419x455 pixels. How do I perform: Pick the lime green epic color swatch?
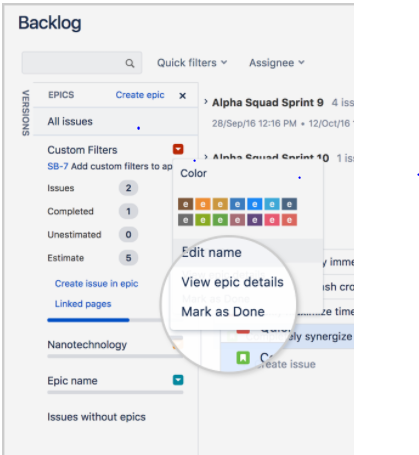203,220
